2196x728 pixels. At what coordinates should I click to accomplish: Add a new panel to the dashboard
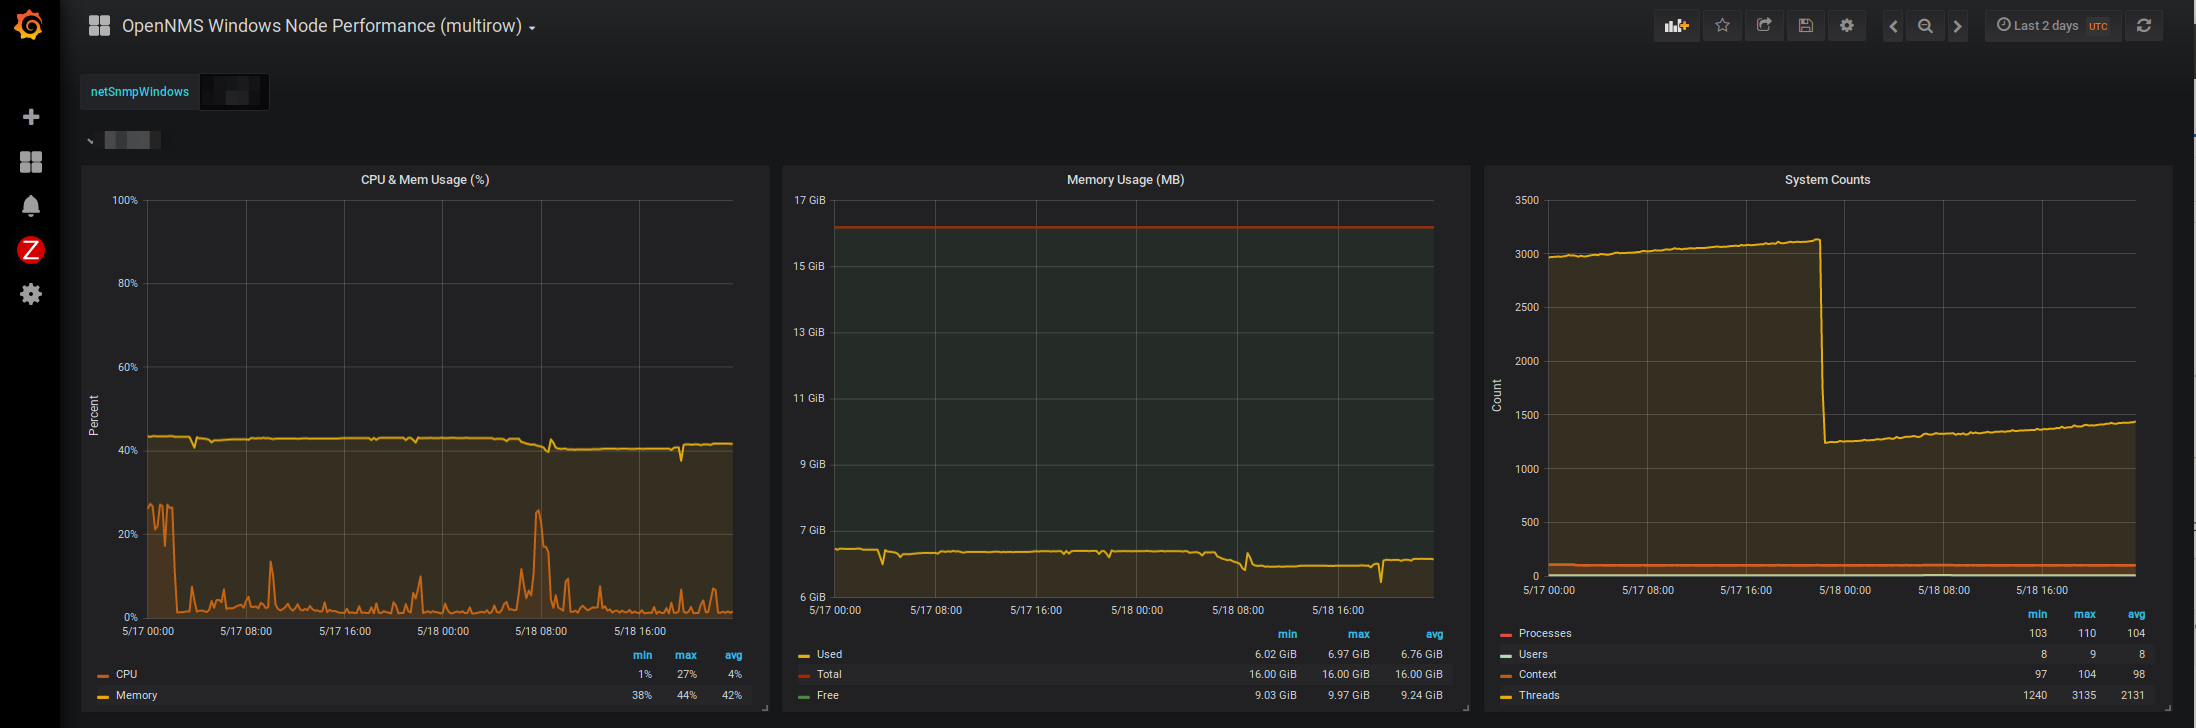coord(1677,26)
